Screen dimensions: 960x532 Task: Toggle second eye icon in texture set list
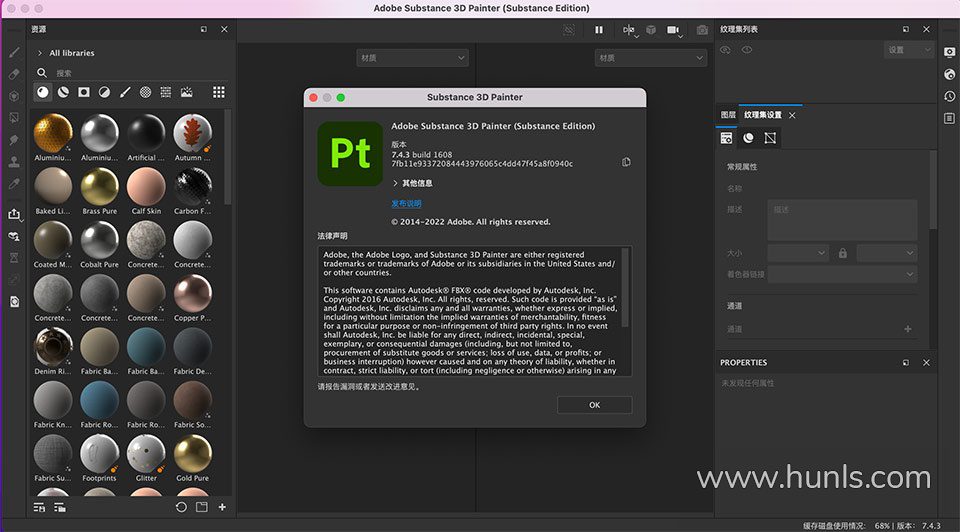coord(747,50)
